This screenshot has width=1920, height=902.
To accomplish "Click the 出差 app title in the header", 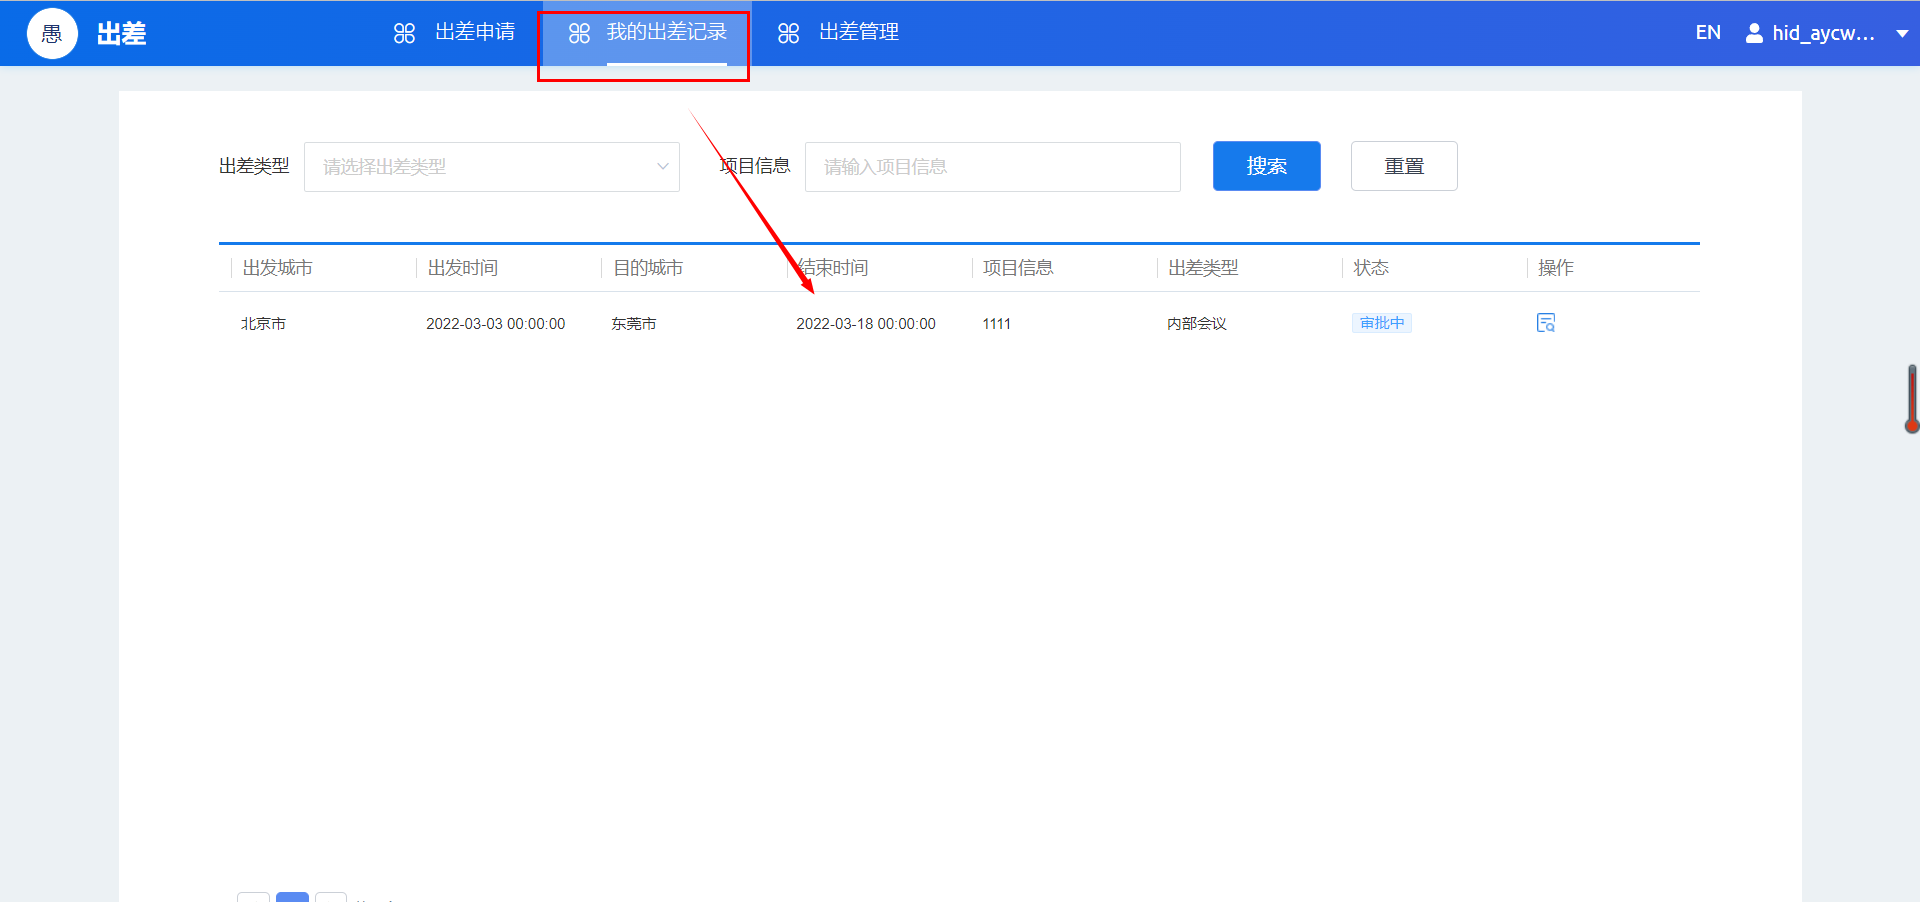I will point(121,32).
